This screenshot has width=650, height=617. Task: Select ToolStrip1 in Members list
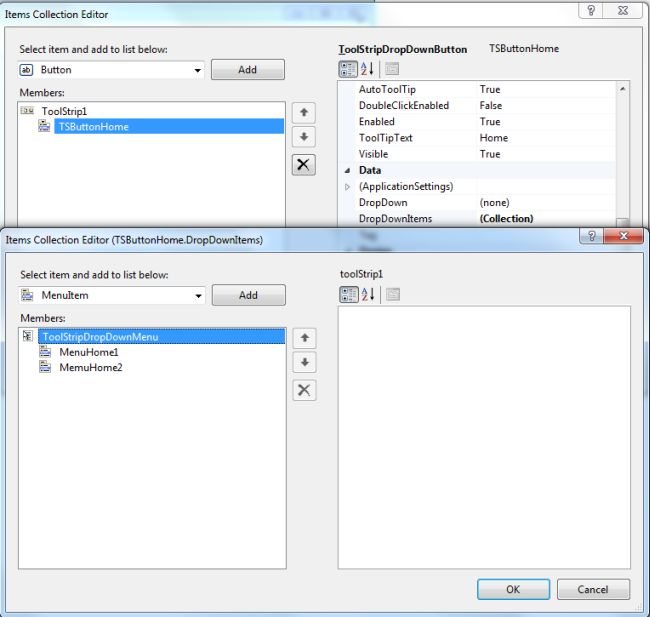click(64, 111)
